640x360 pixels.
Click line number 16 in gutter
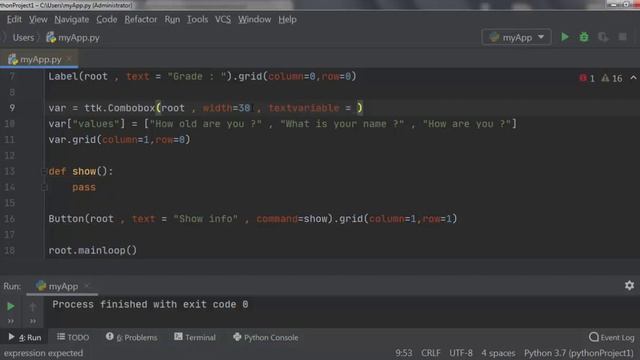click(x=9, y=219)
